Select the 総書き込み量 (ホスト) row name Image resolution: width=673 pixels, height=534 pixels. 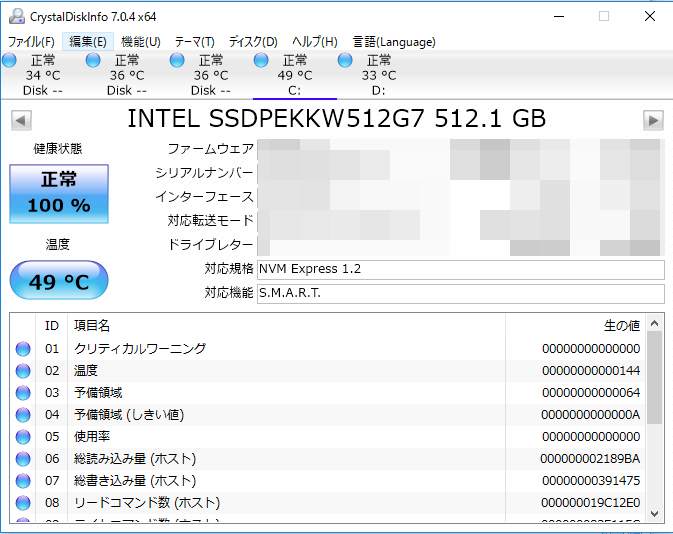(x=135, y=481)
